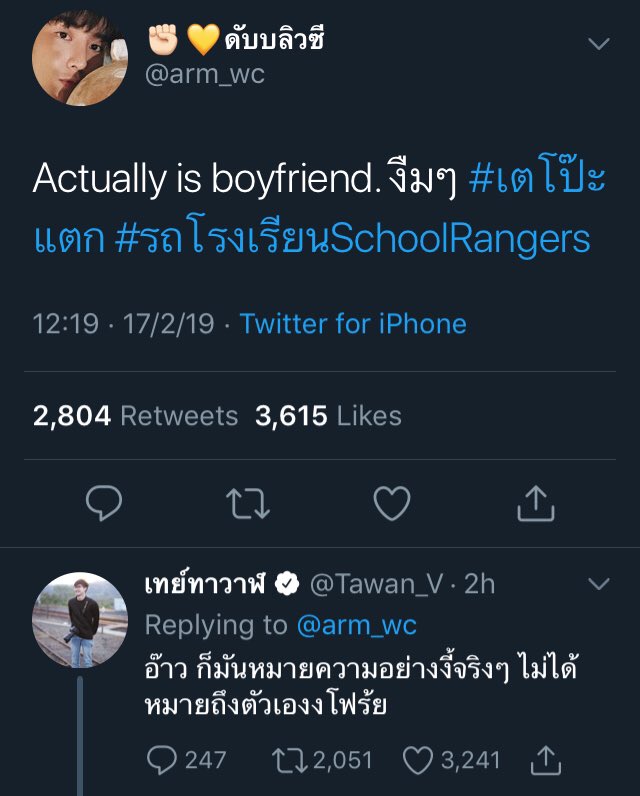This screenshot has width=640, height=796.
Task: Open arm_wc profile picture
Action: pos(81,60)
